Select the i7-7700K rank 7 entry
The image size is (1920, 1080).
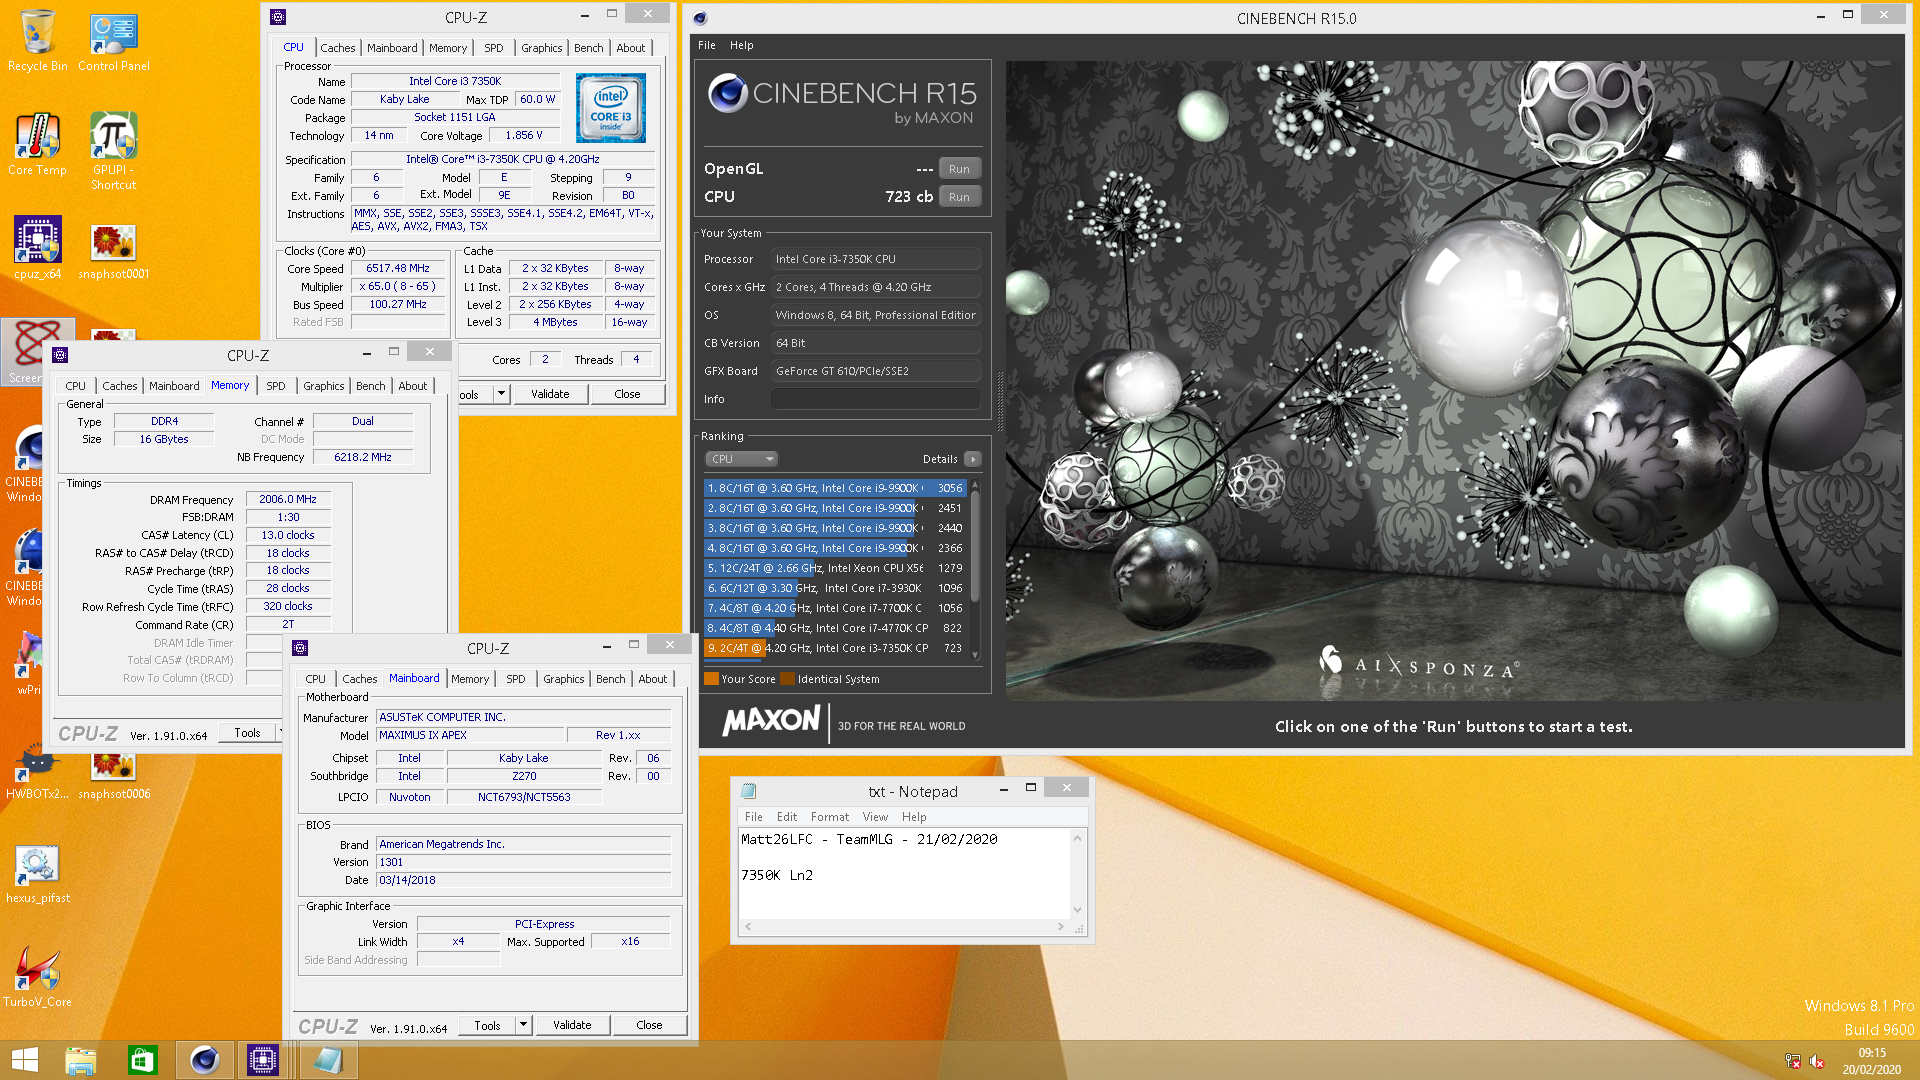tap(835, 608)
